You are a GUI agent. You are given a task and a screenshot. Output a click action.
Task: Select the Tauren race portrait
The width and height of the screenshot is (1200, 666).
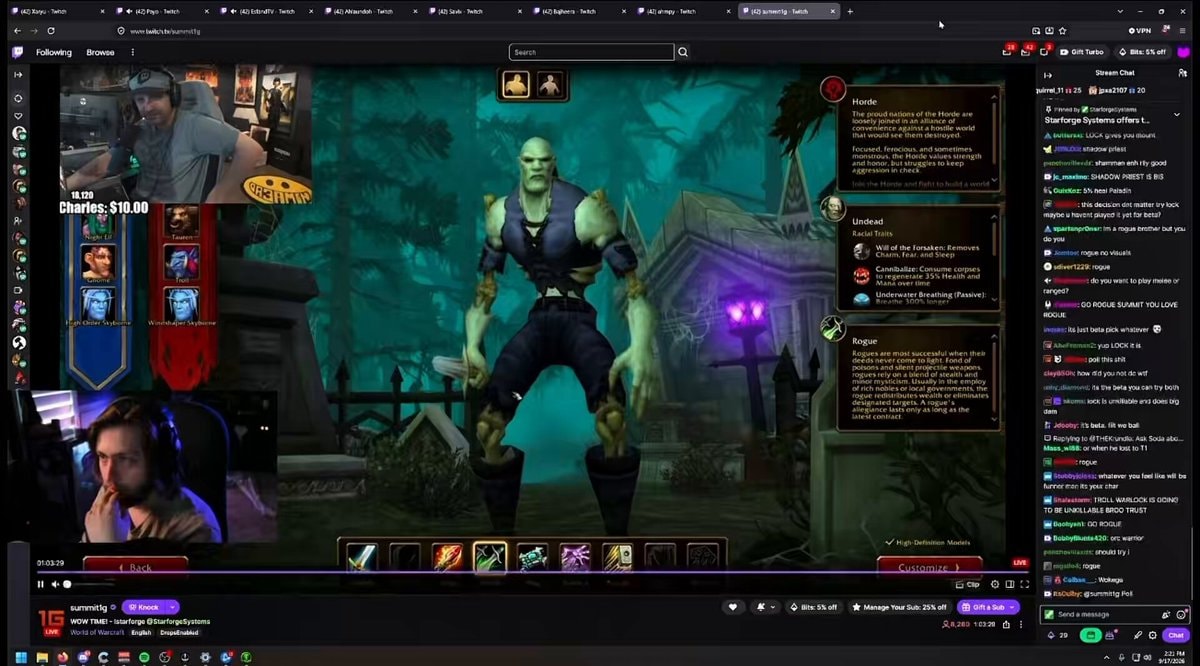tap(181, 222)
